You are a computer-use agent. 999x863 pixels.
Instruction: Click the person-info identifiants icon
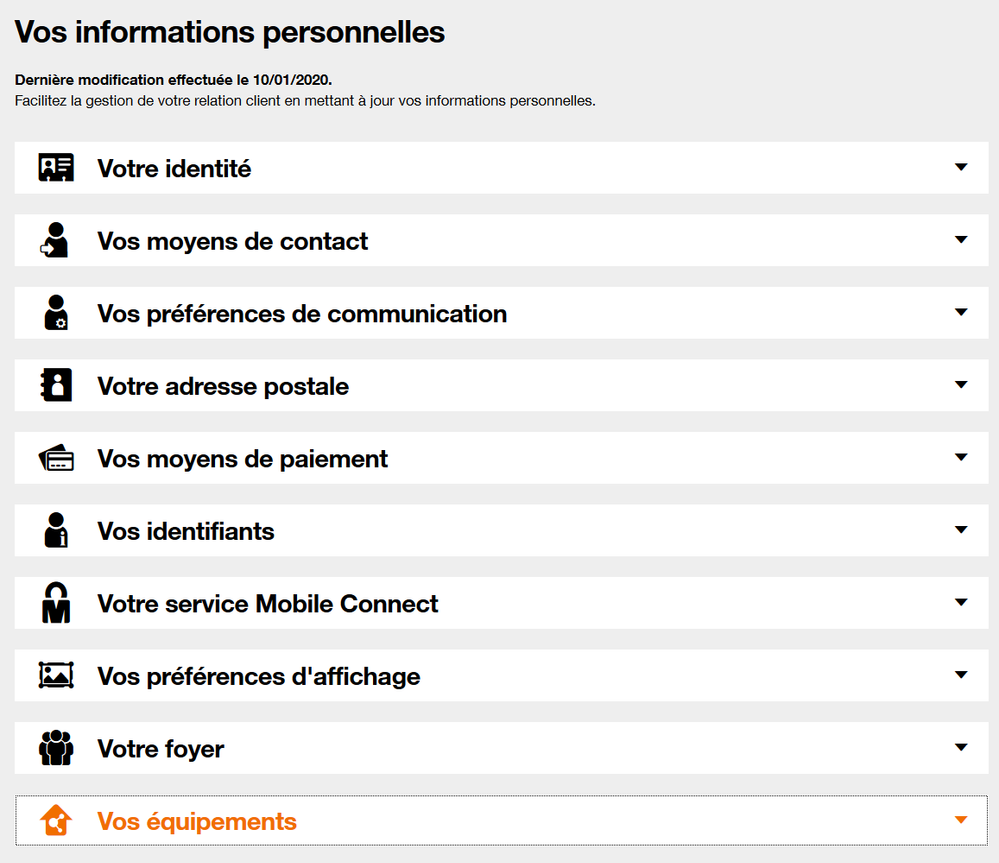pos(56,531)
